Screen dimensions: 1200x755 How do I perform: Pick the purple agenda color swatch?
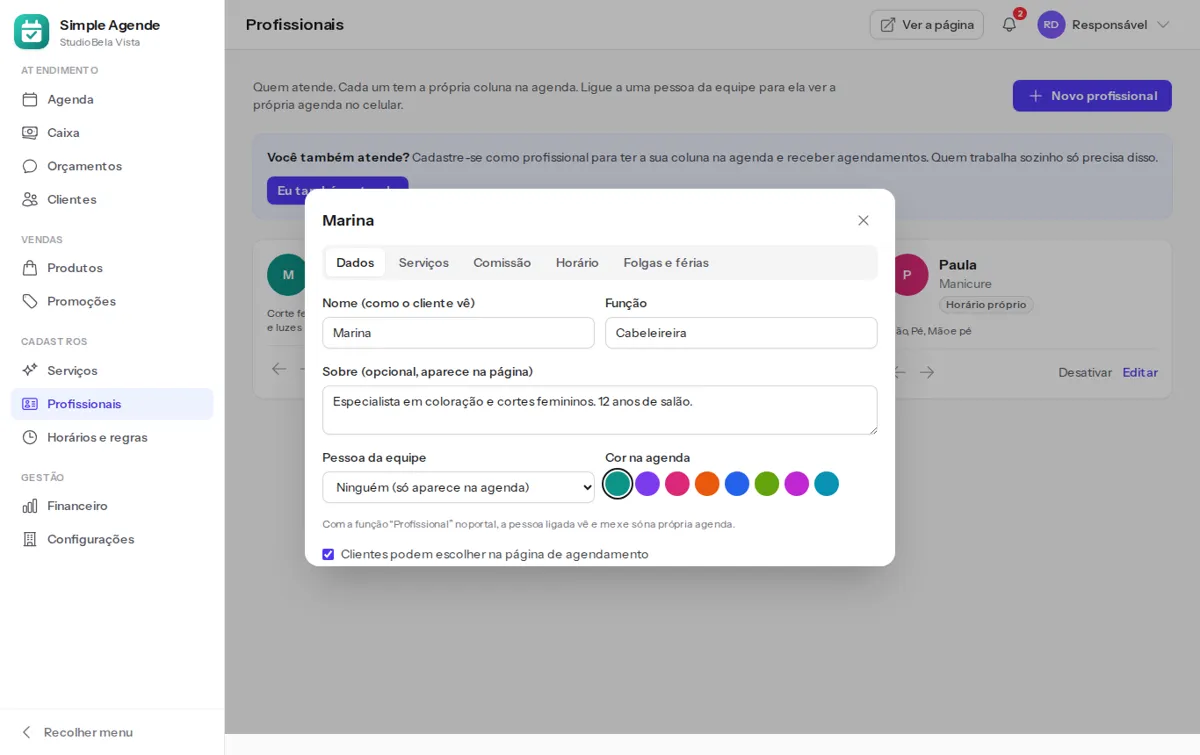click(x=647, y=484)
